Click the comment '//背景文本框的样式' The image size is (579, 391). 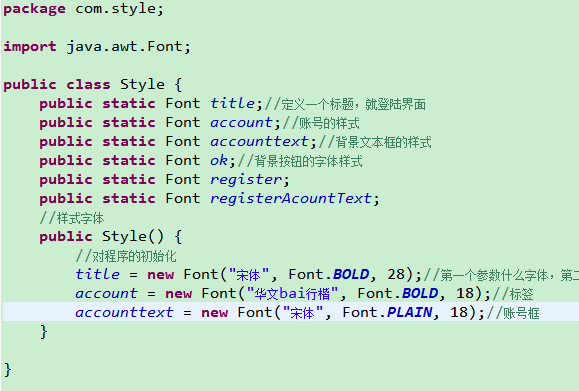pos(375,142)
